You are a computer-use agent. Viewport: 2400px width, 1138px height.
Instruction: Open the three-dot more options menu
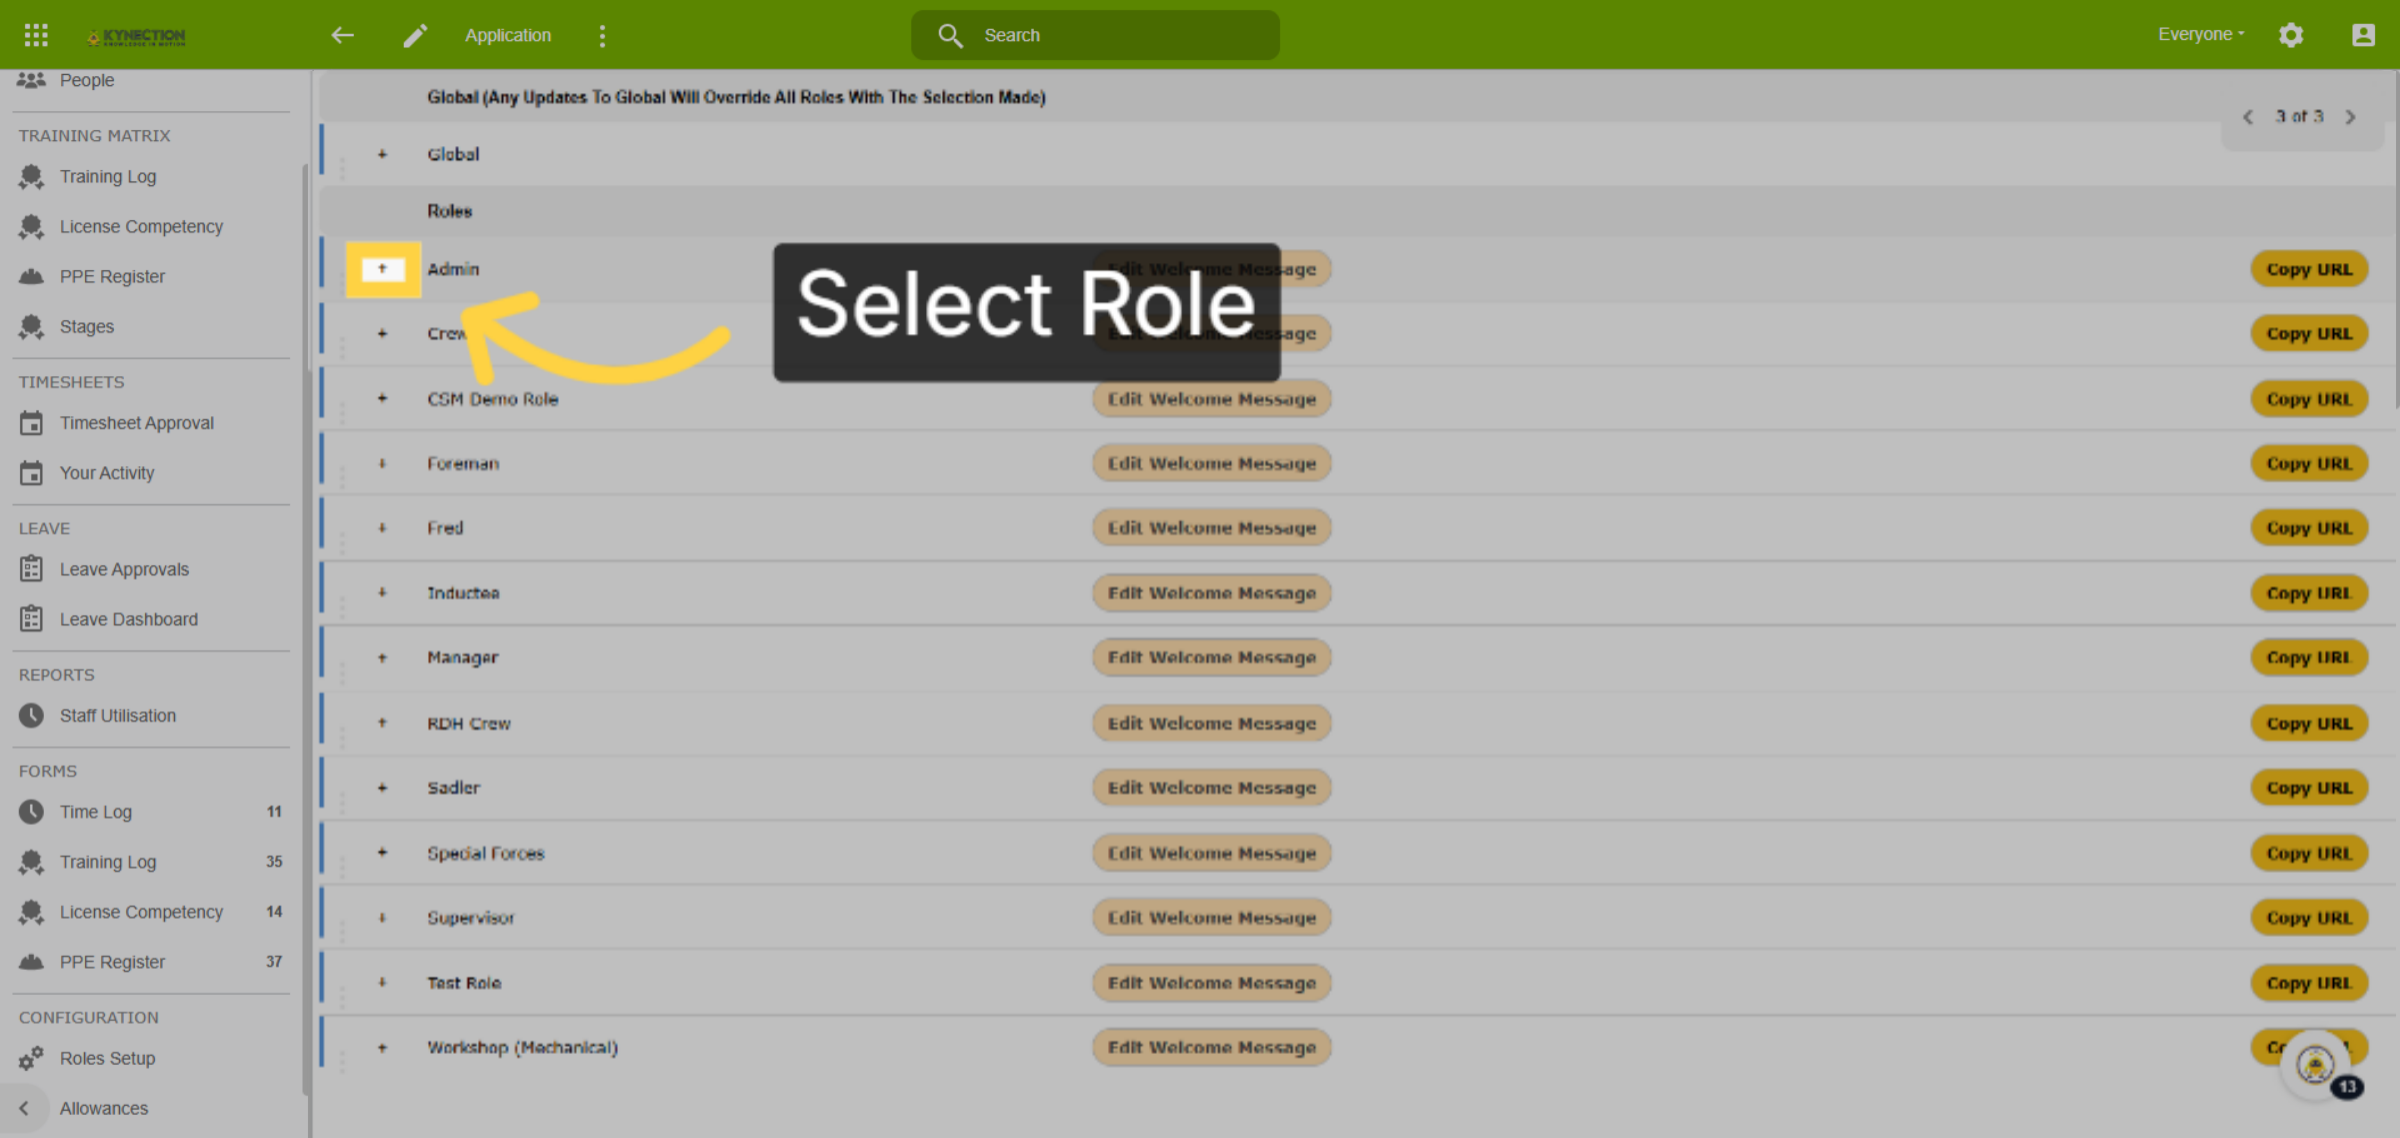click(x=602, y=36)
